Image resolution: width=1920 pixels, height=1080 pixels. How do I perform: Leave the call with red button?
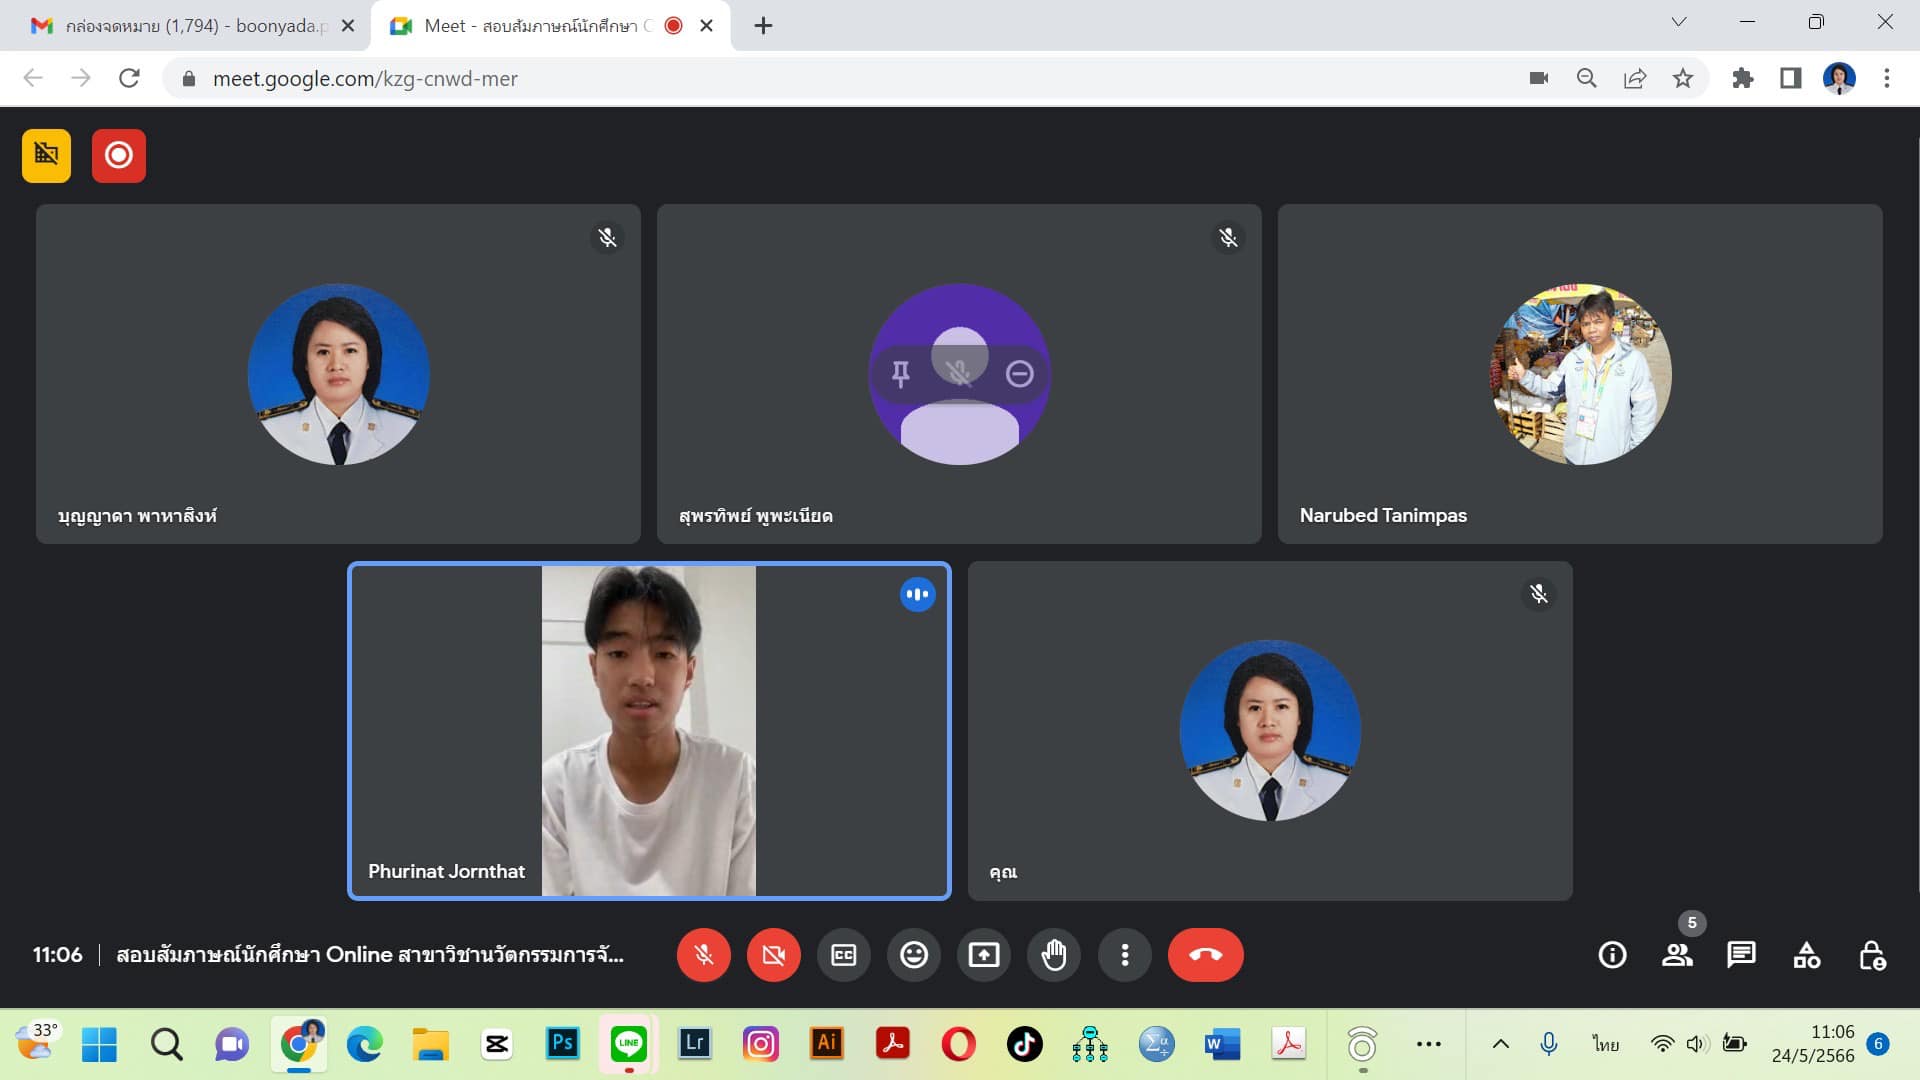point(1205,955)
